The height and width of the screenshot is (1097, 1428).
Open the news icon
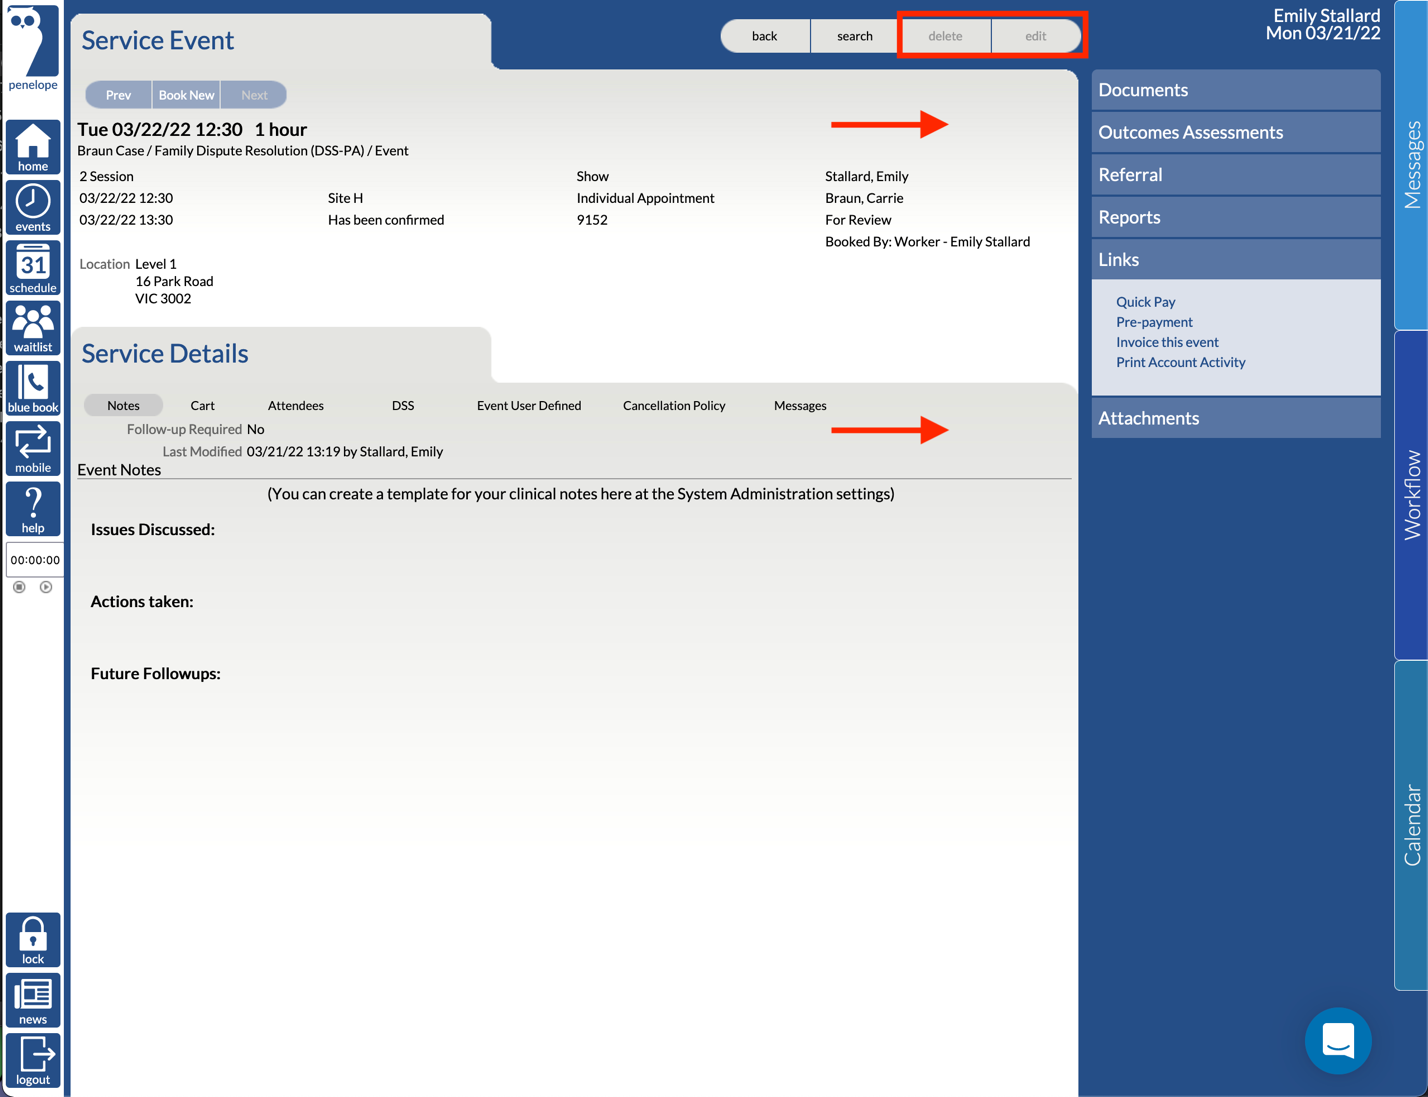[x=33, y=1000]
